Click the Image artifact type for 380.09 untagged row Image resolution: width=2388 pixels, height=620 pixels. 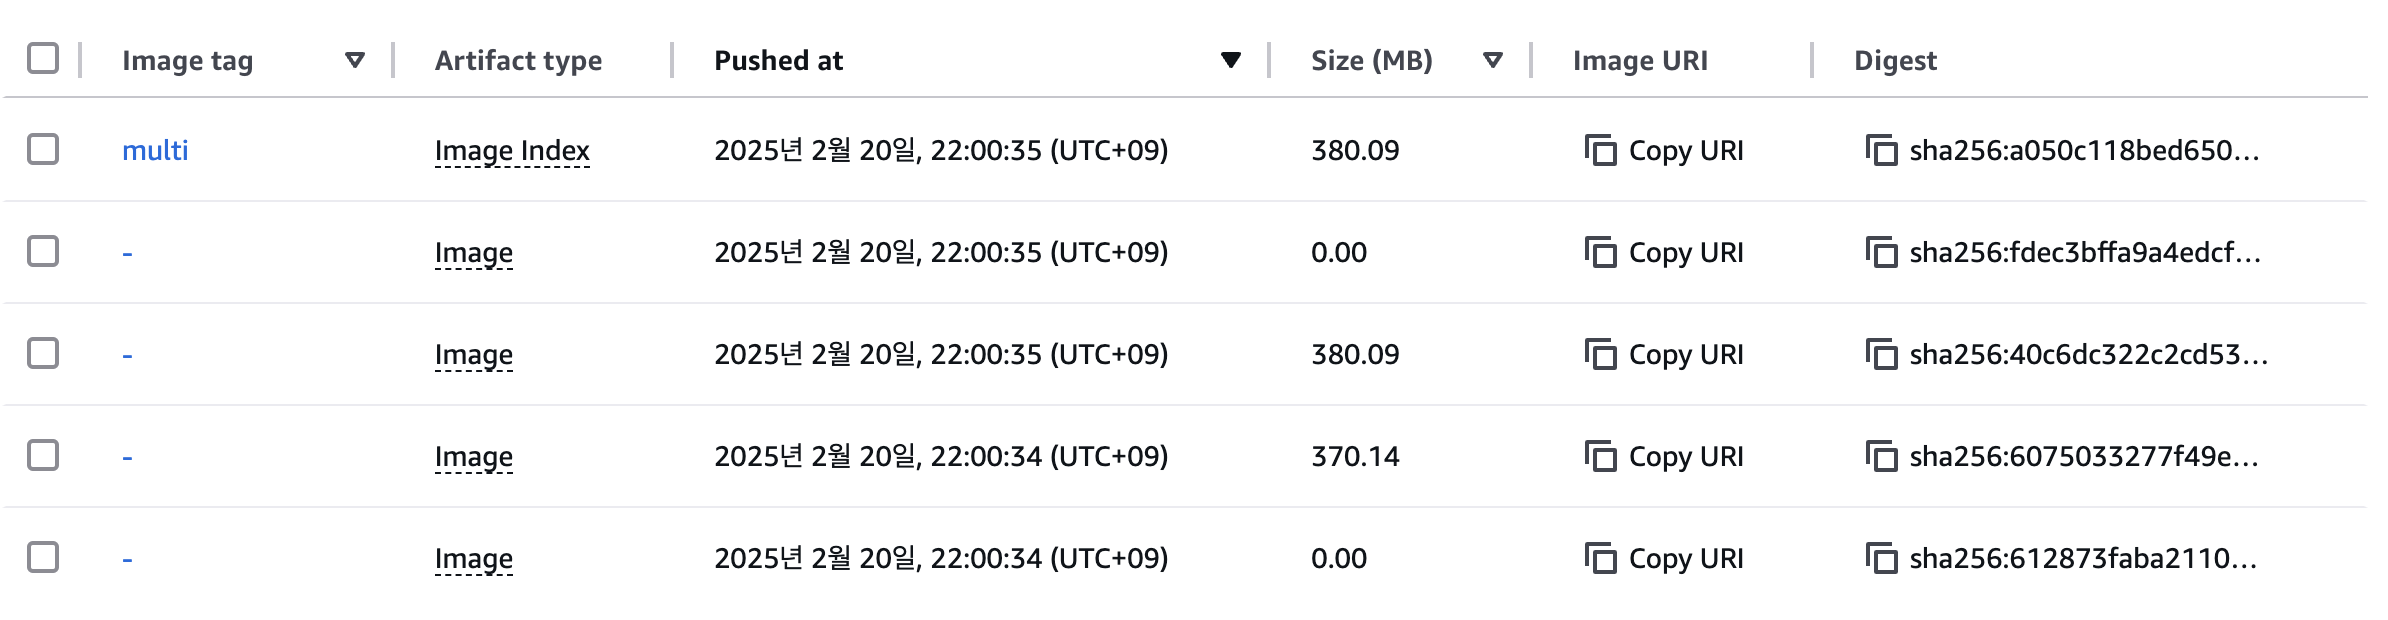(474, 355)
